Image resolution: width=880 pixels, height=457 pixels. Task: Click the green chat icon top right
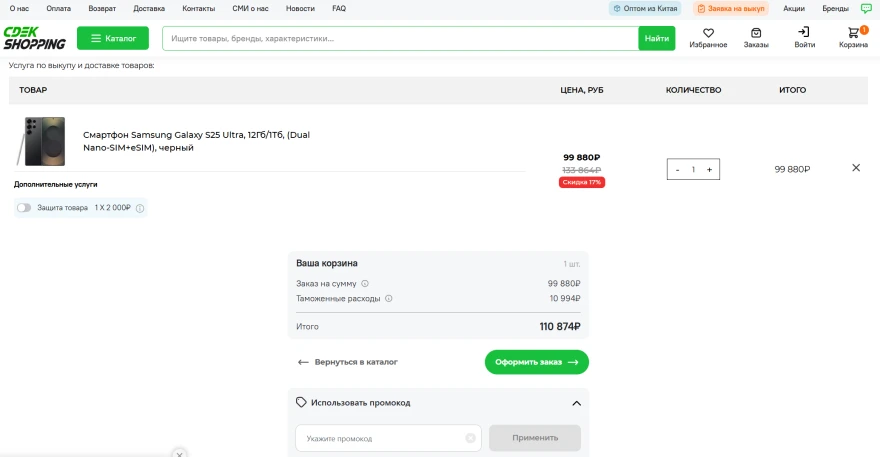pyautogui.click(x=866, y=8)
